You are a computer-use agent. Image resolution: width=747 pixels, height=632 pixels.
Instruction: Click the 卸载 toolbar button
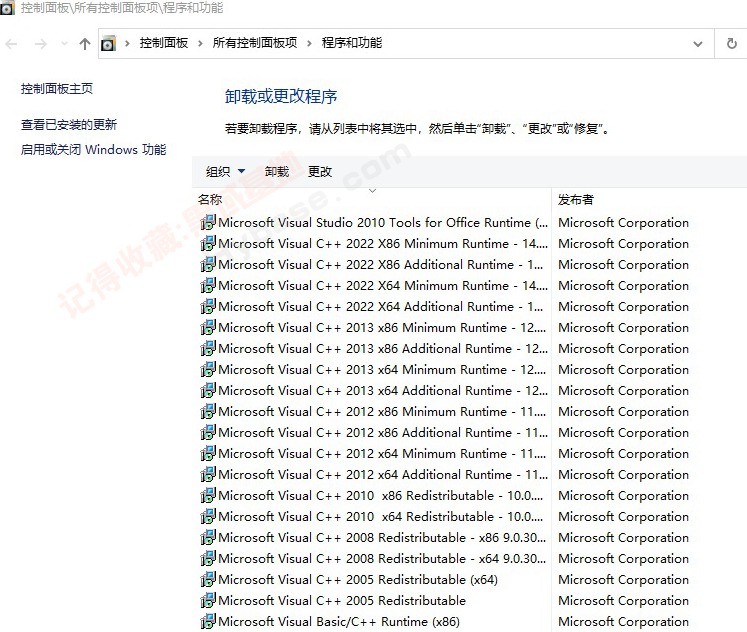click(277, 171)
